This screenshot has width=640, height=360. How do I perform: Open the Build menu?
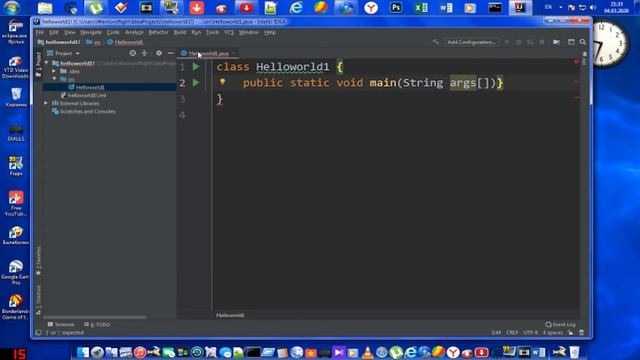tap(180, 32)
